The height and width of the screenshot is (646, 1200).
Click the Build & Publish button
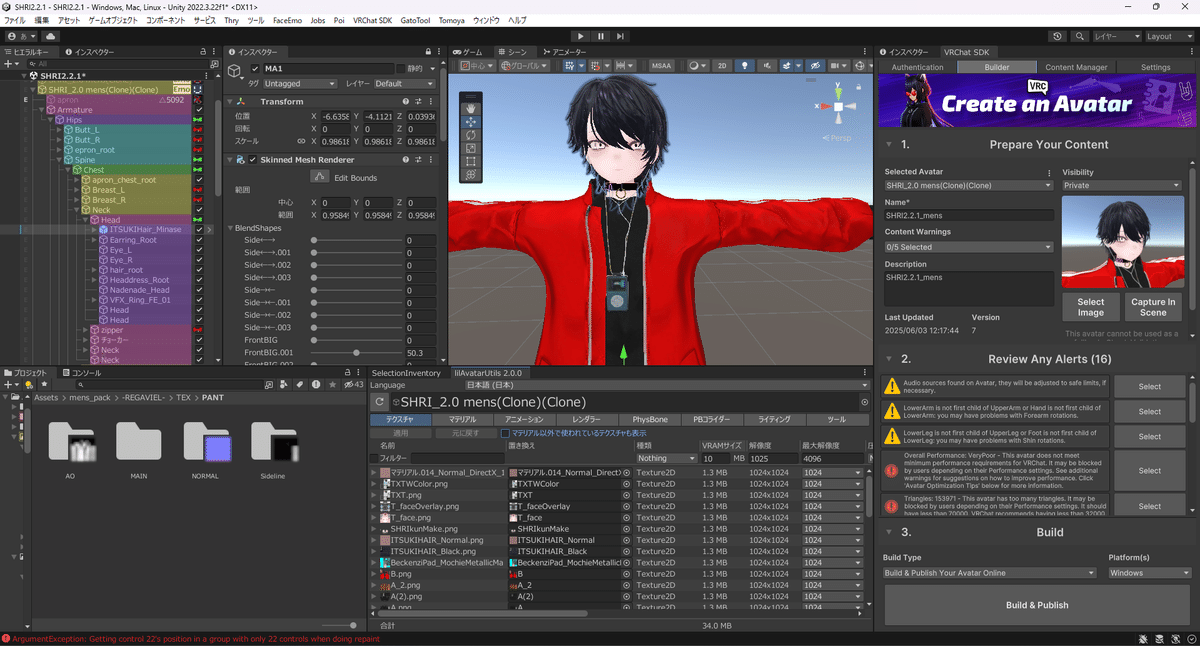1037,605
